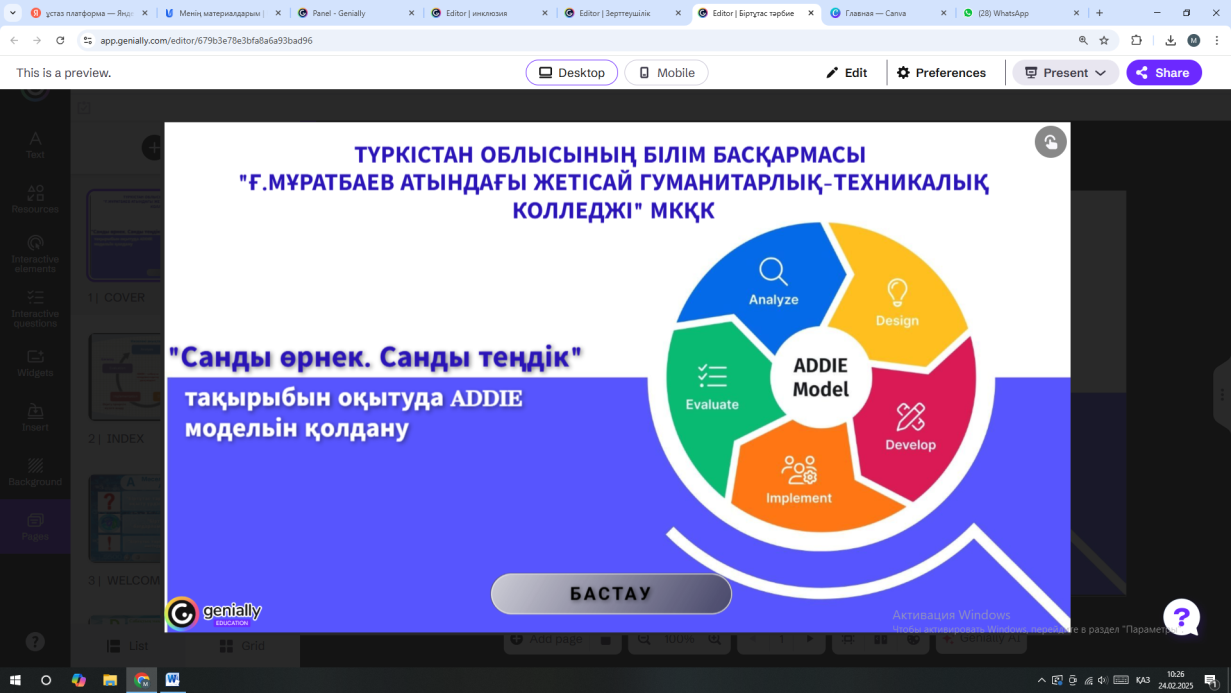Open the volume control in tray
Image resolution: width=1231 pixels, height=693 pixels.
point(1103,680)
